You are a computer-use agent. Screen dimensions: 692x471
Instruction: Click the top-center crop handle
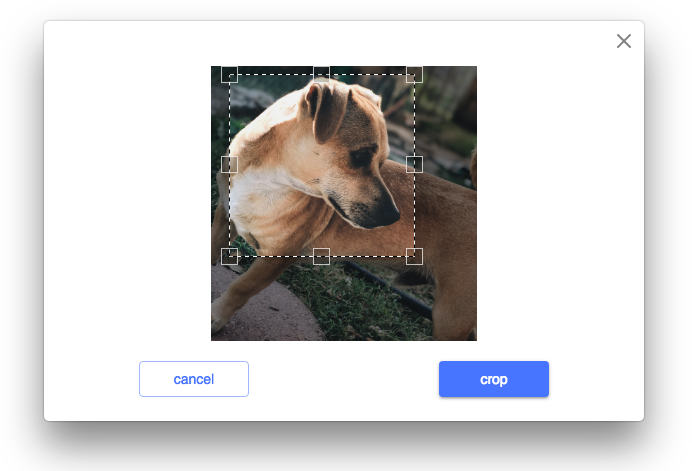(x=321, y=75)
